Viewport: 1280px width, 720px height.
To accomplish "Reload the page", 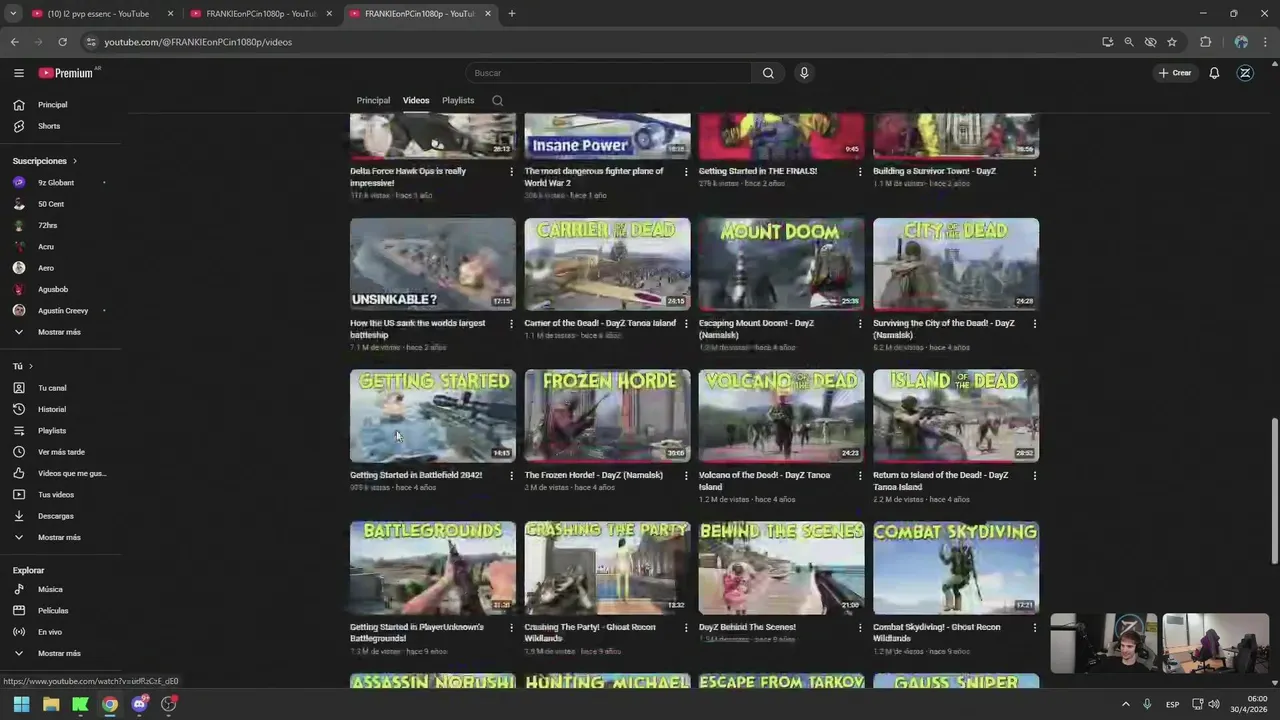I will [x=62, y=42].
